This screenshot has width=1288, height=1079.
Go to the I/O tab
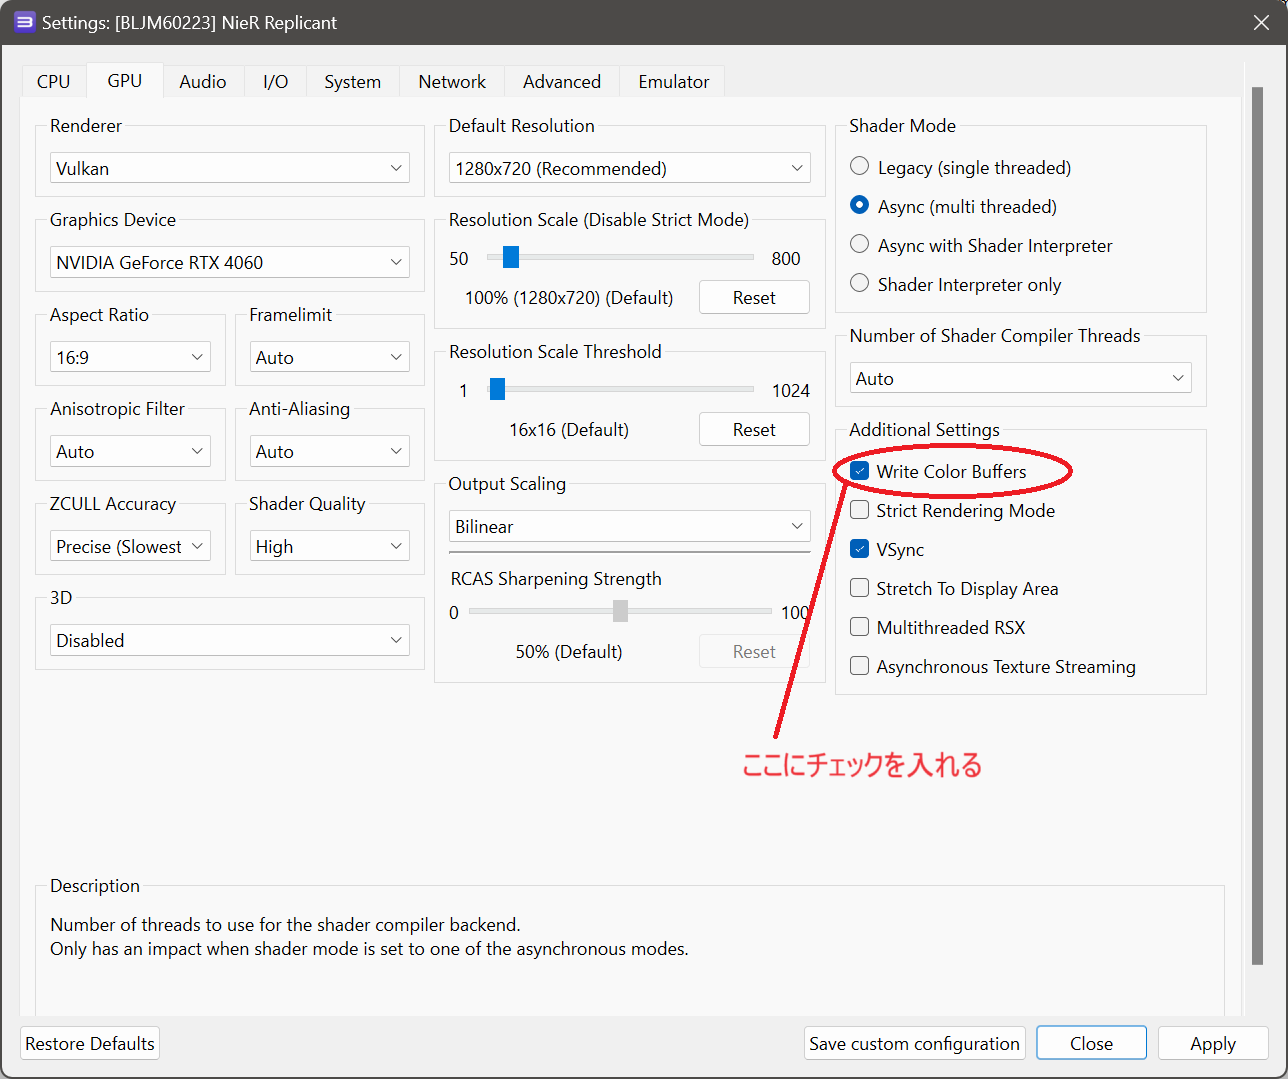tap(275, 81)
